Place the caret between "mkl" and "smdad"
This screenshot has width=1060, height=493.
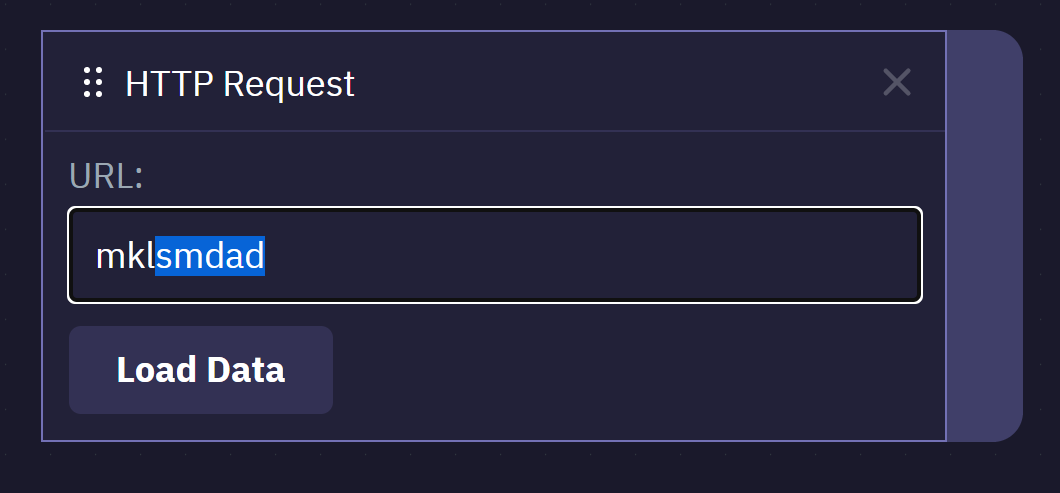coord(155,256)
